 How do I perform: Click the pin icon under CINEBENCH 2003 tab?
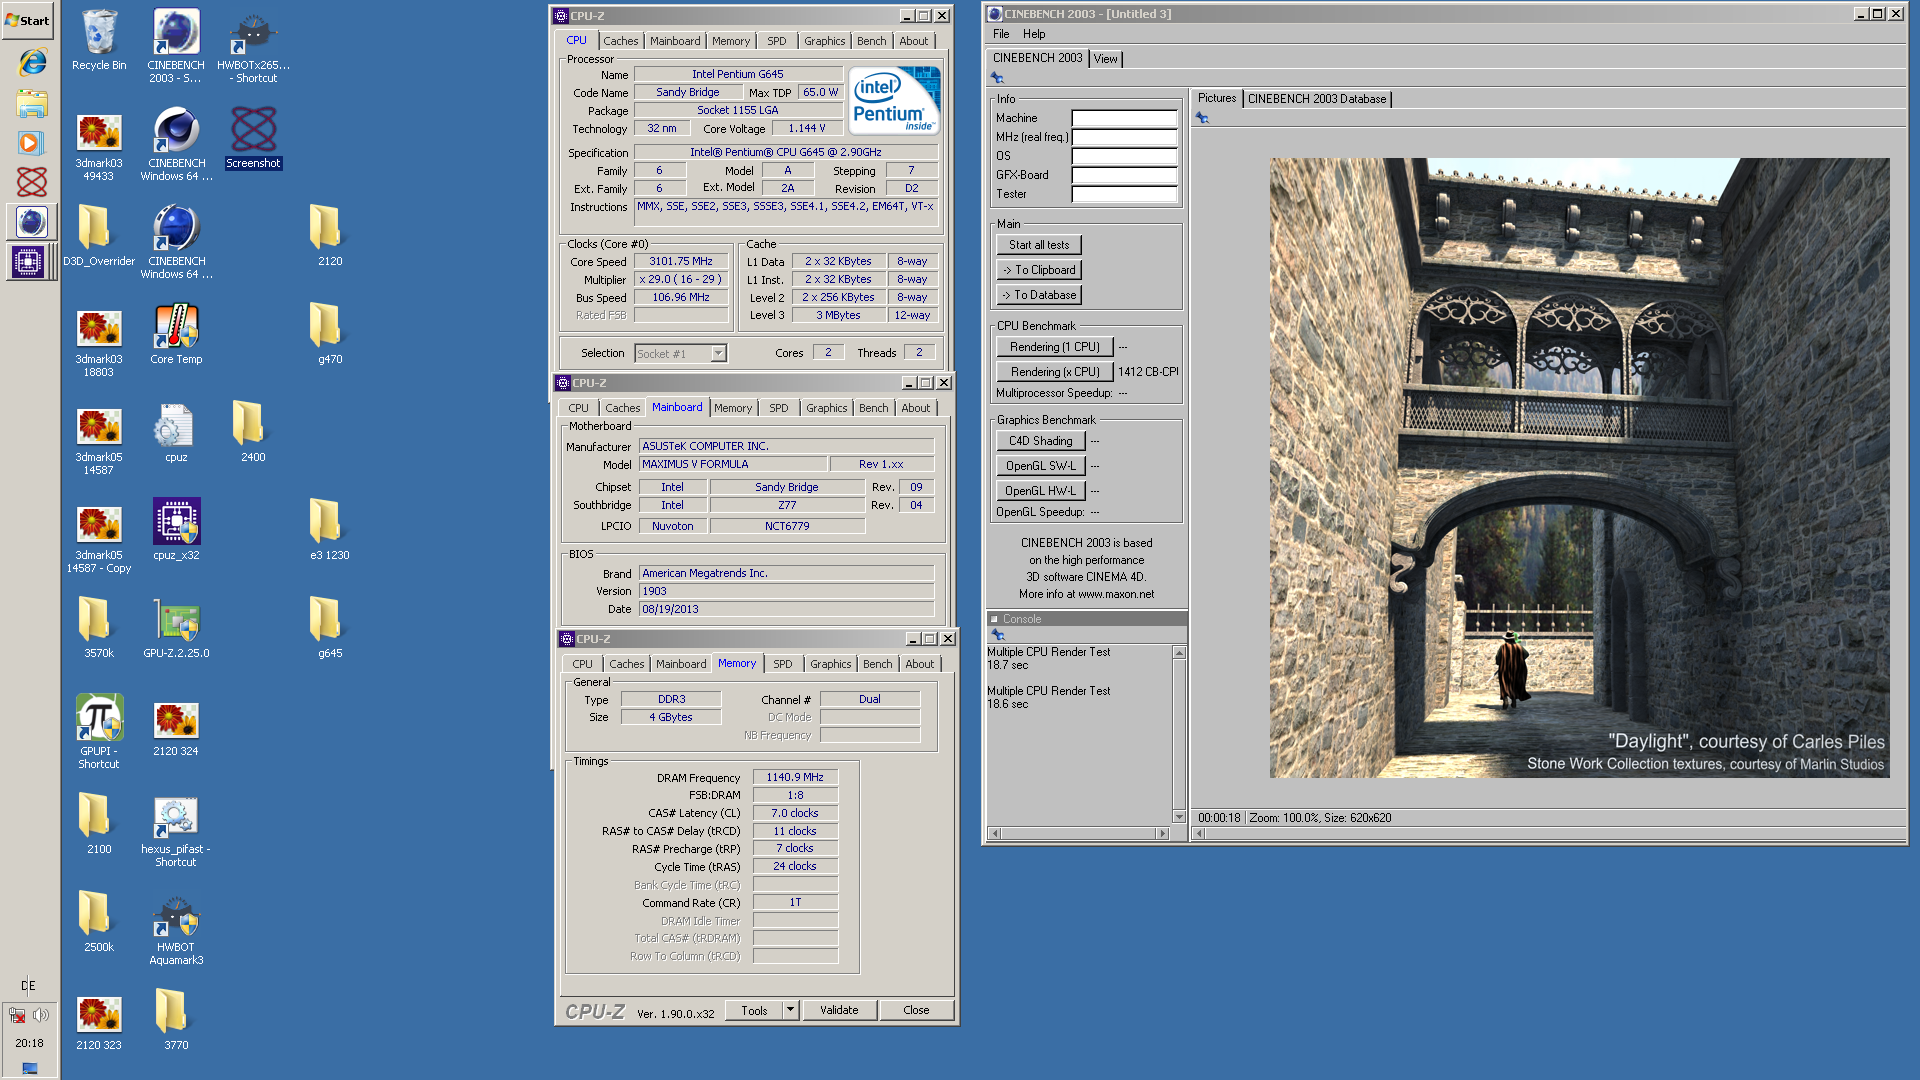point(997,78)
